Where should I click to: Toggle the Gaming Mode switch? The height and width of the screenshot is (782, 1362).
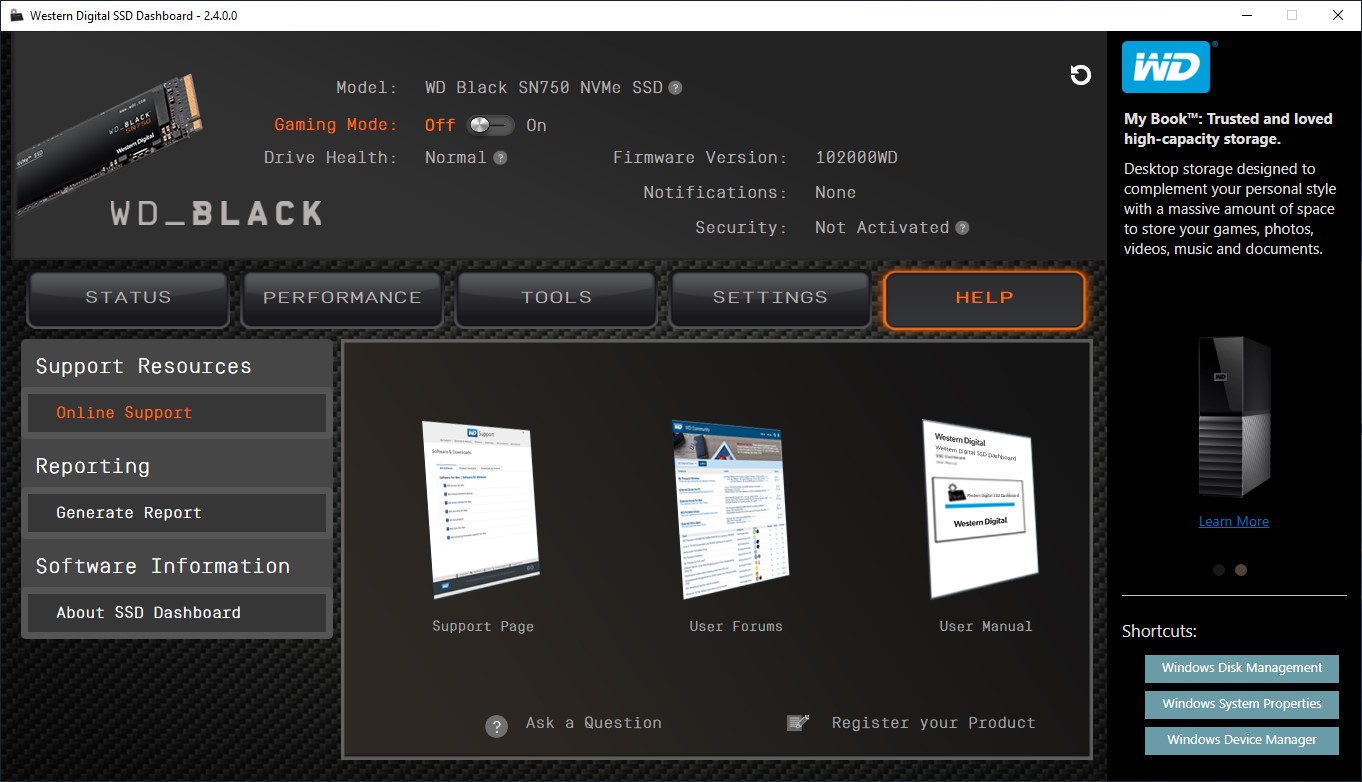[x=490, y=125]
